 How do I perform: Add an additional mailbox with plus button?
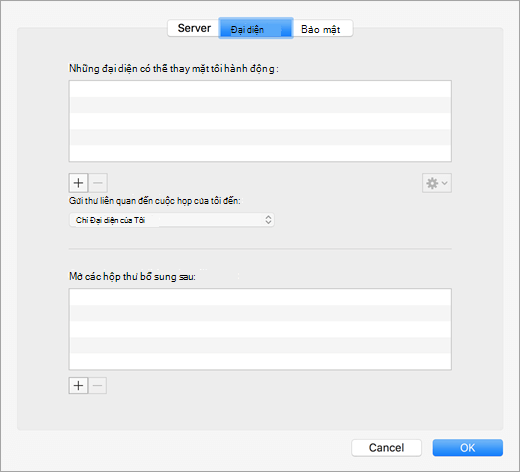click(x=78, y=386)
